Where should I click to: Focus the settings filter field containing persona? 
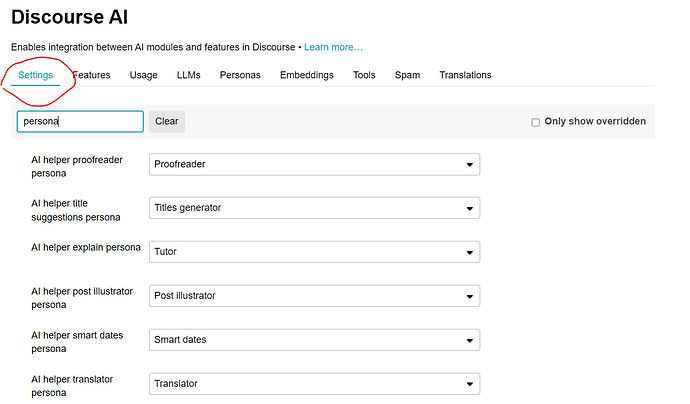(80, 121)
